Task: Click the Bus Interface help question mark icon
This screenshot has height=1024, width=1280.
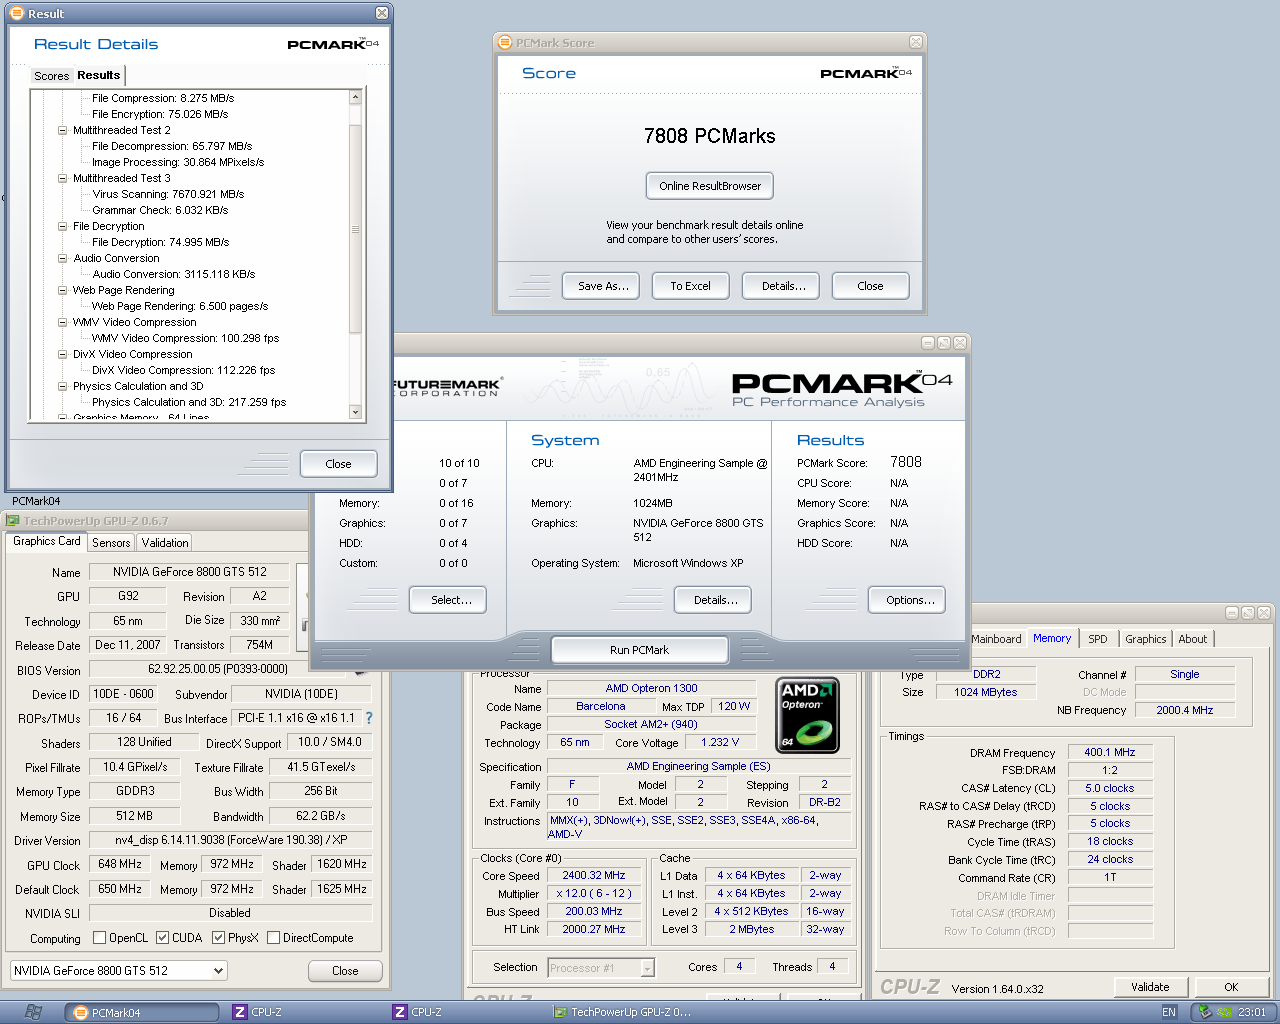Action: (369, 718)
